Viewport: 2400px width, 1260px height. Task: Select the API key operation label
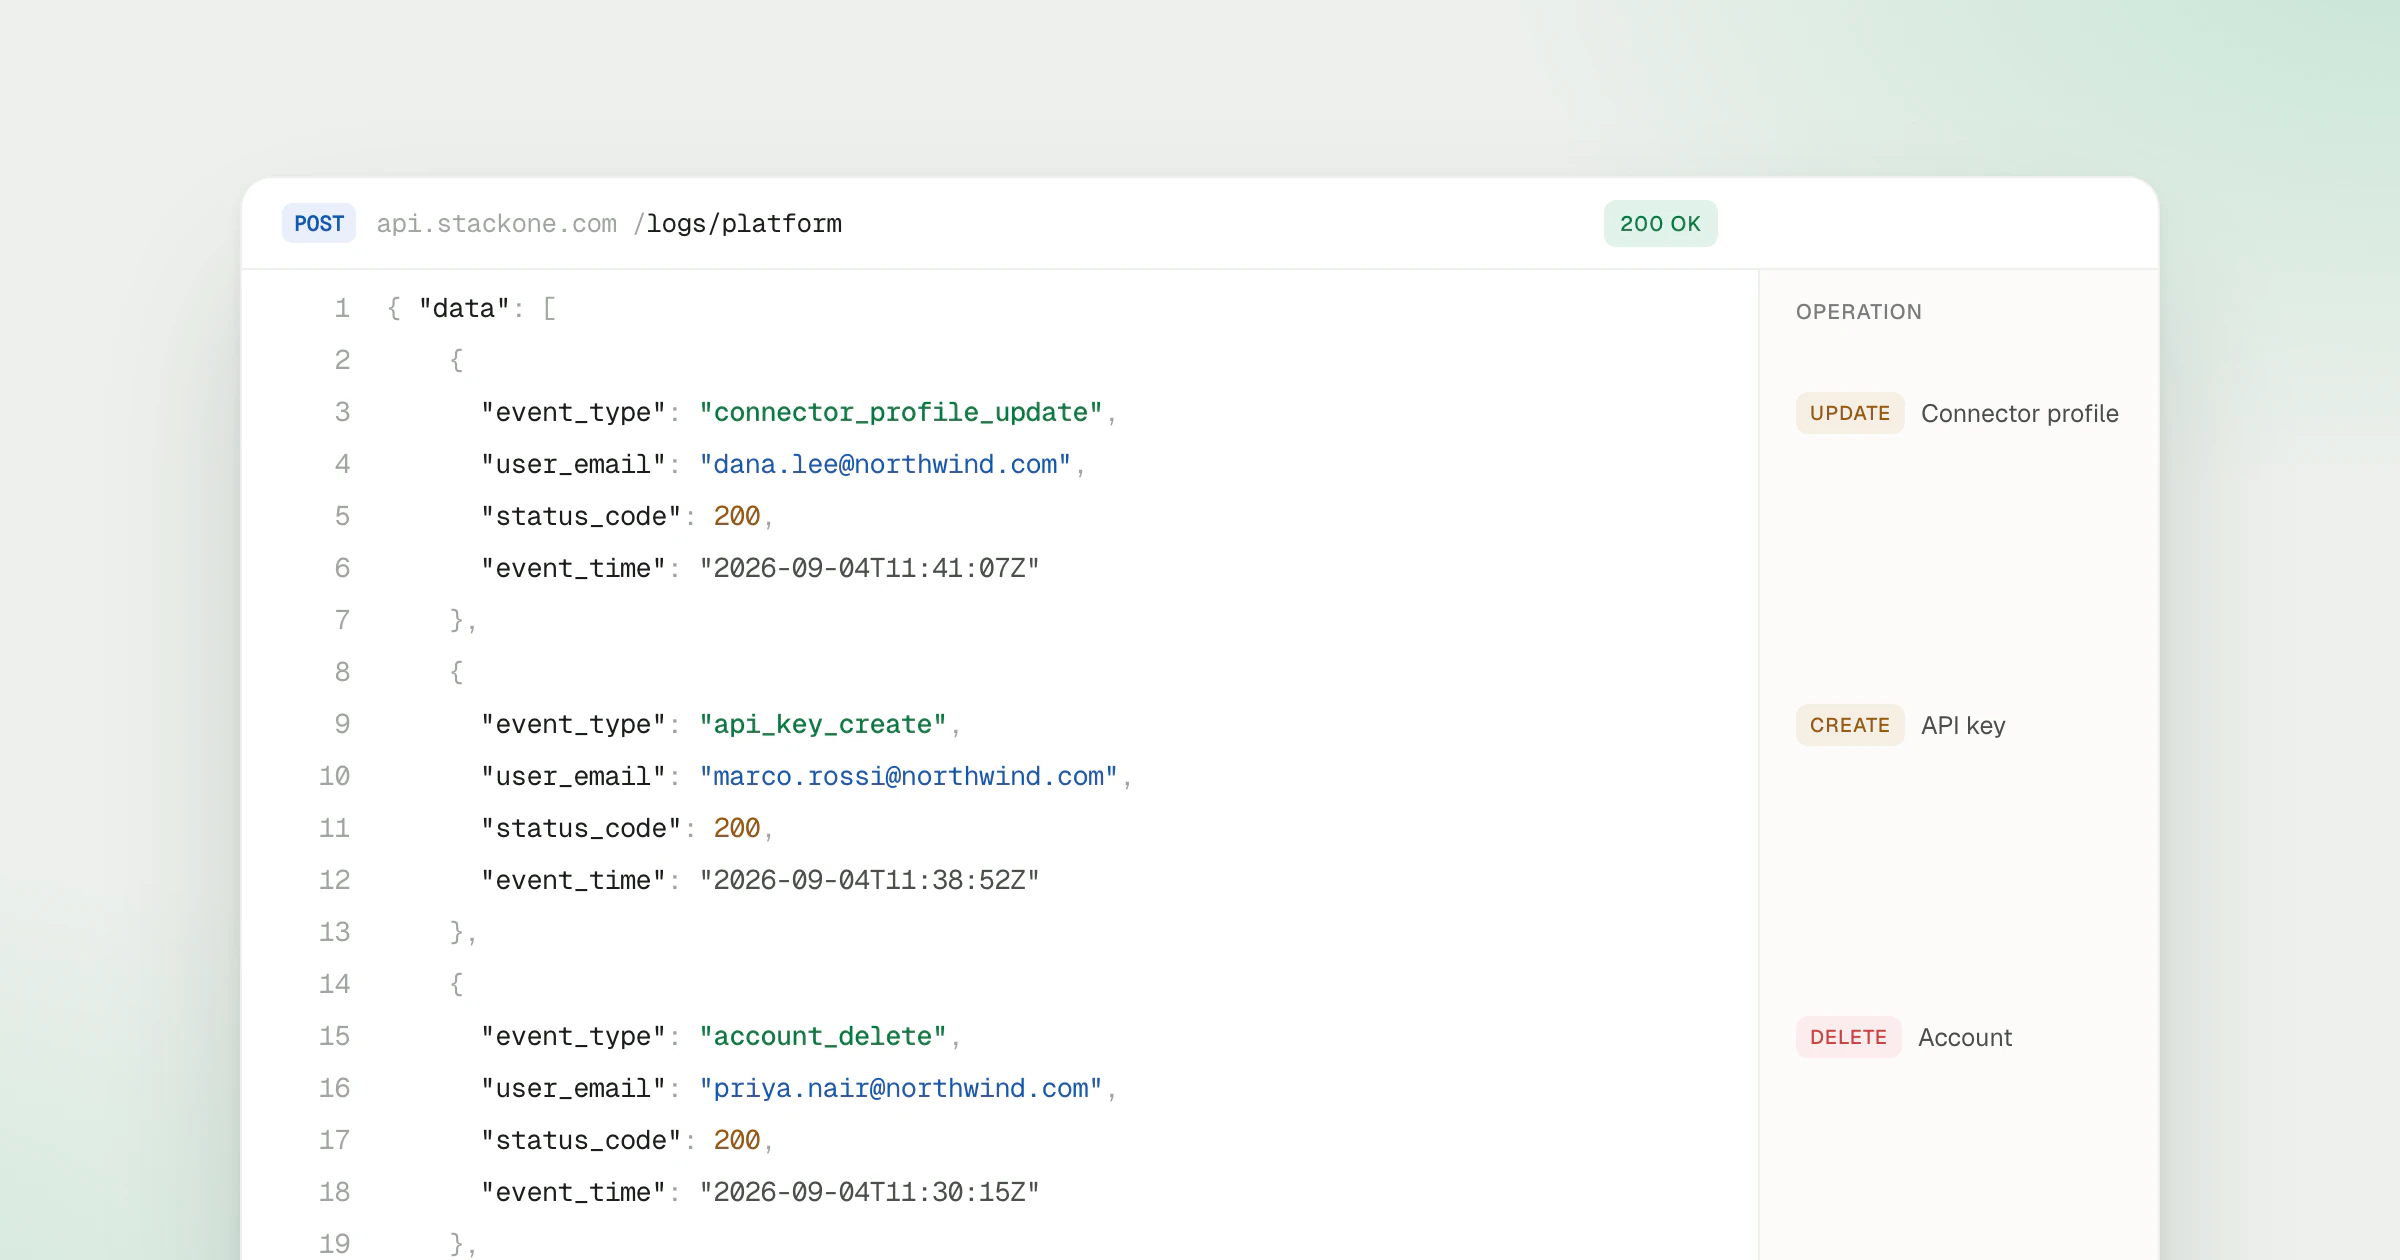click(x=1963, y=725)
